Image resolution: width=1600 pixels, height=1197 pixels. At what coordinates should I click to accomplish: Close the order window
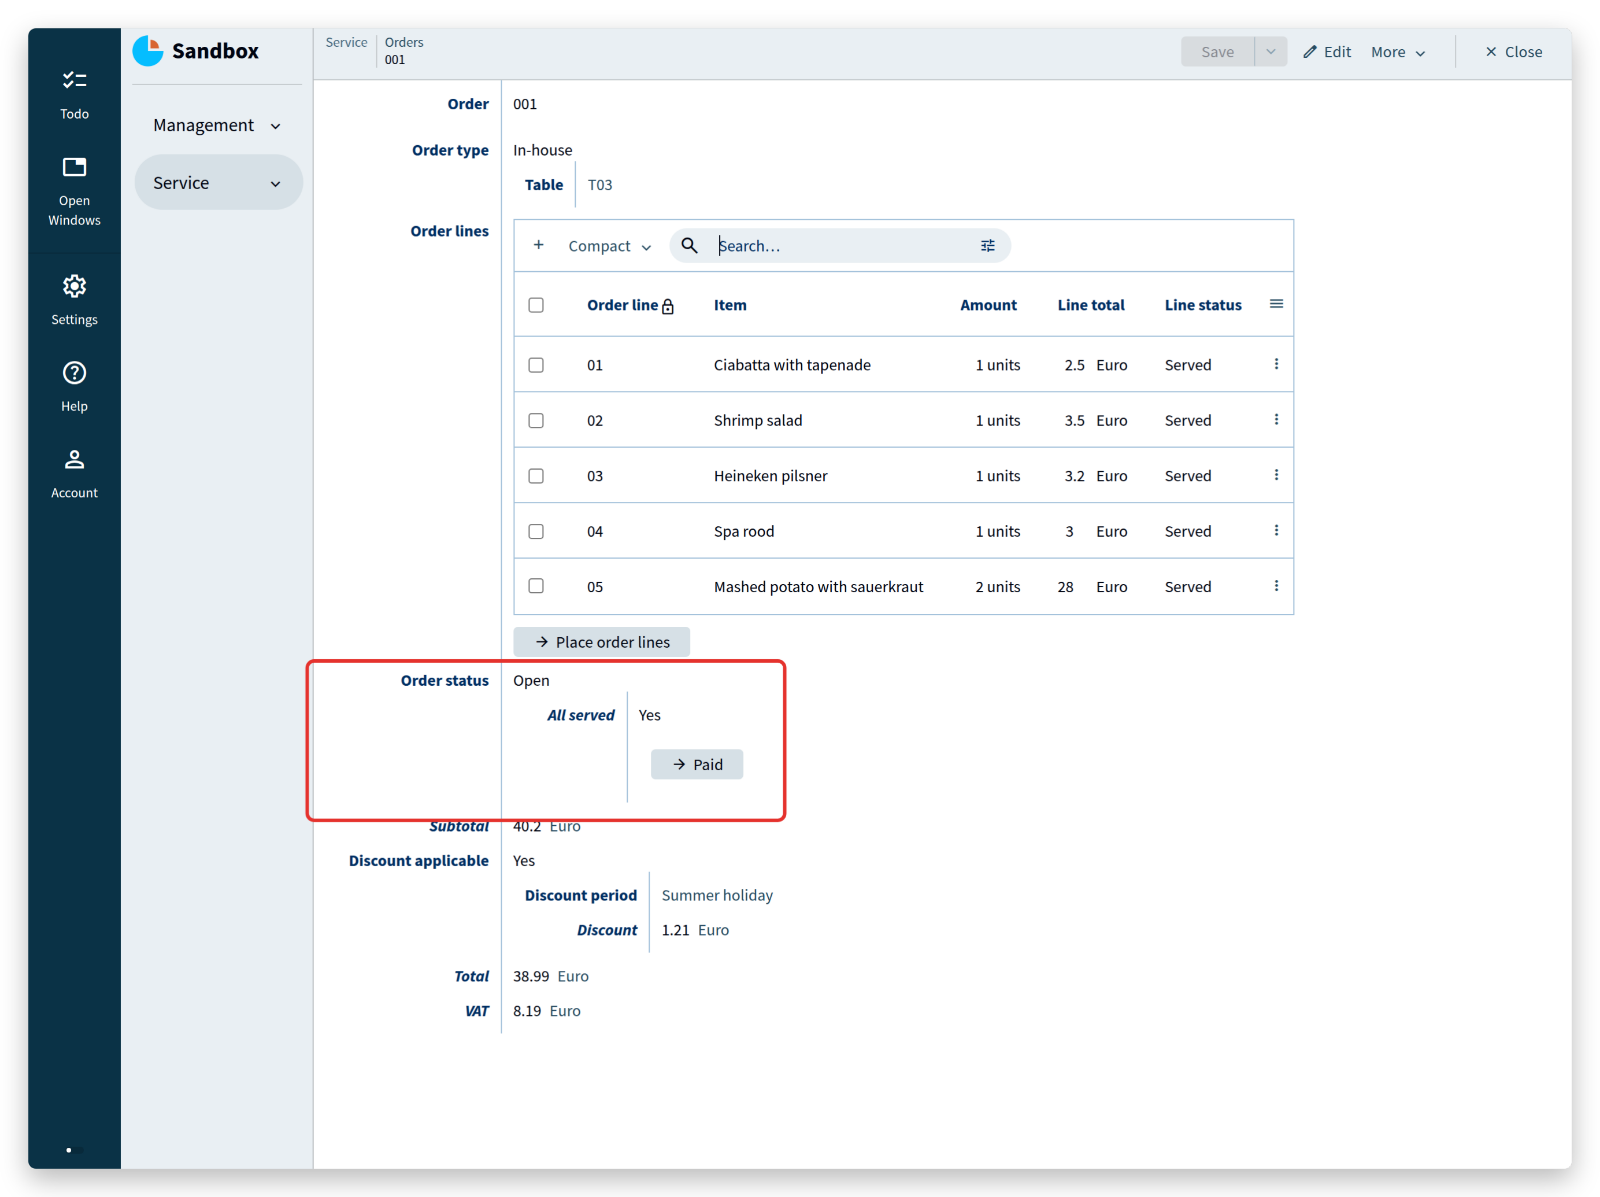(x=1513, y=52)
